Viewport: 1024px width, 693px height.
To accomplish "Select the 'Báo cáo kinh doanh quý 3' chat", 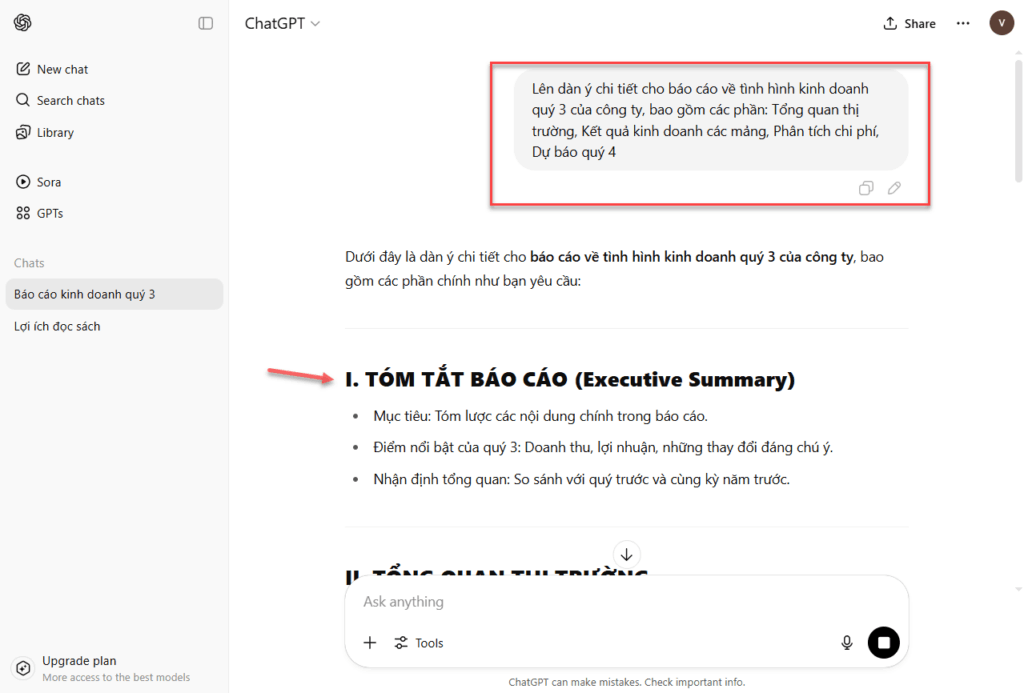I will tap(85, 294).
